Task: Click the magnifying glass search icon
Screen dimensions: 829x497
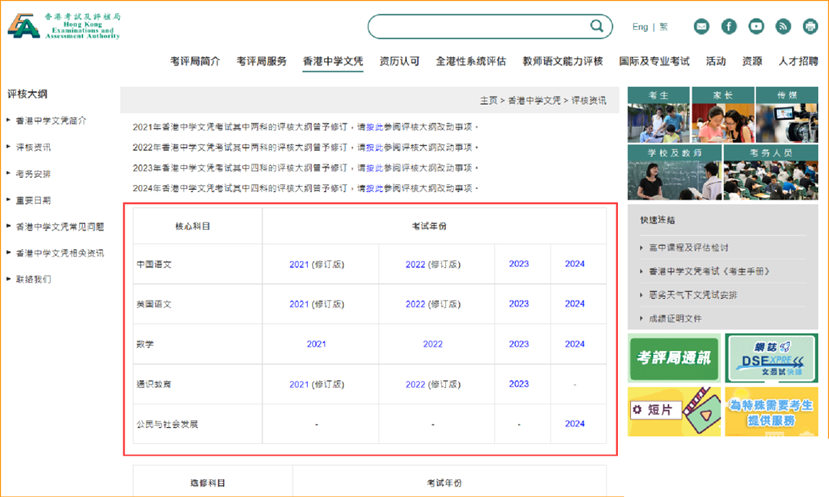Action: (596, 26)
